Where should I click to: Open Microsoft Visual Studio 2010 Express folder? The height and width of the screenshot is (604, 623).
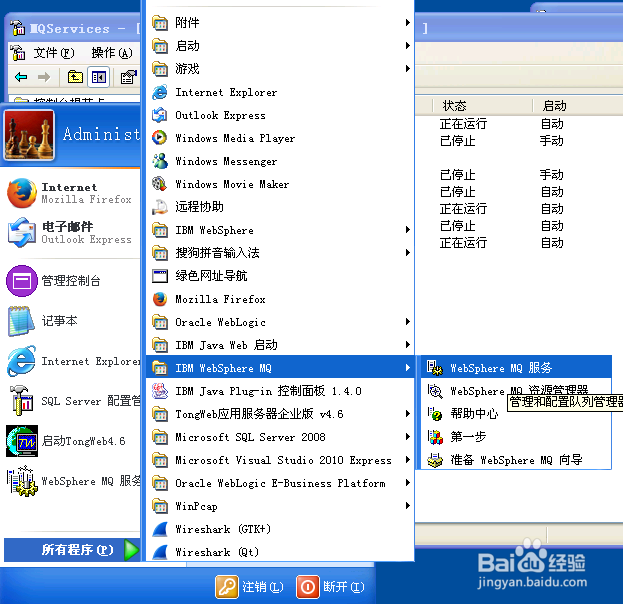pos(280,460)
